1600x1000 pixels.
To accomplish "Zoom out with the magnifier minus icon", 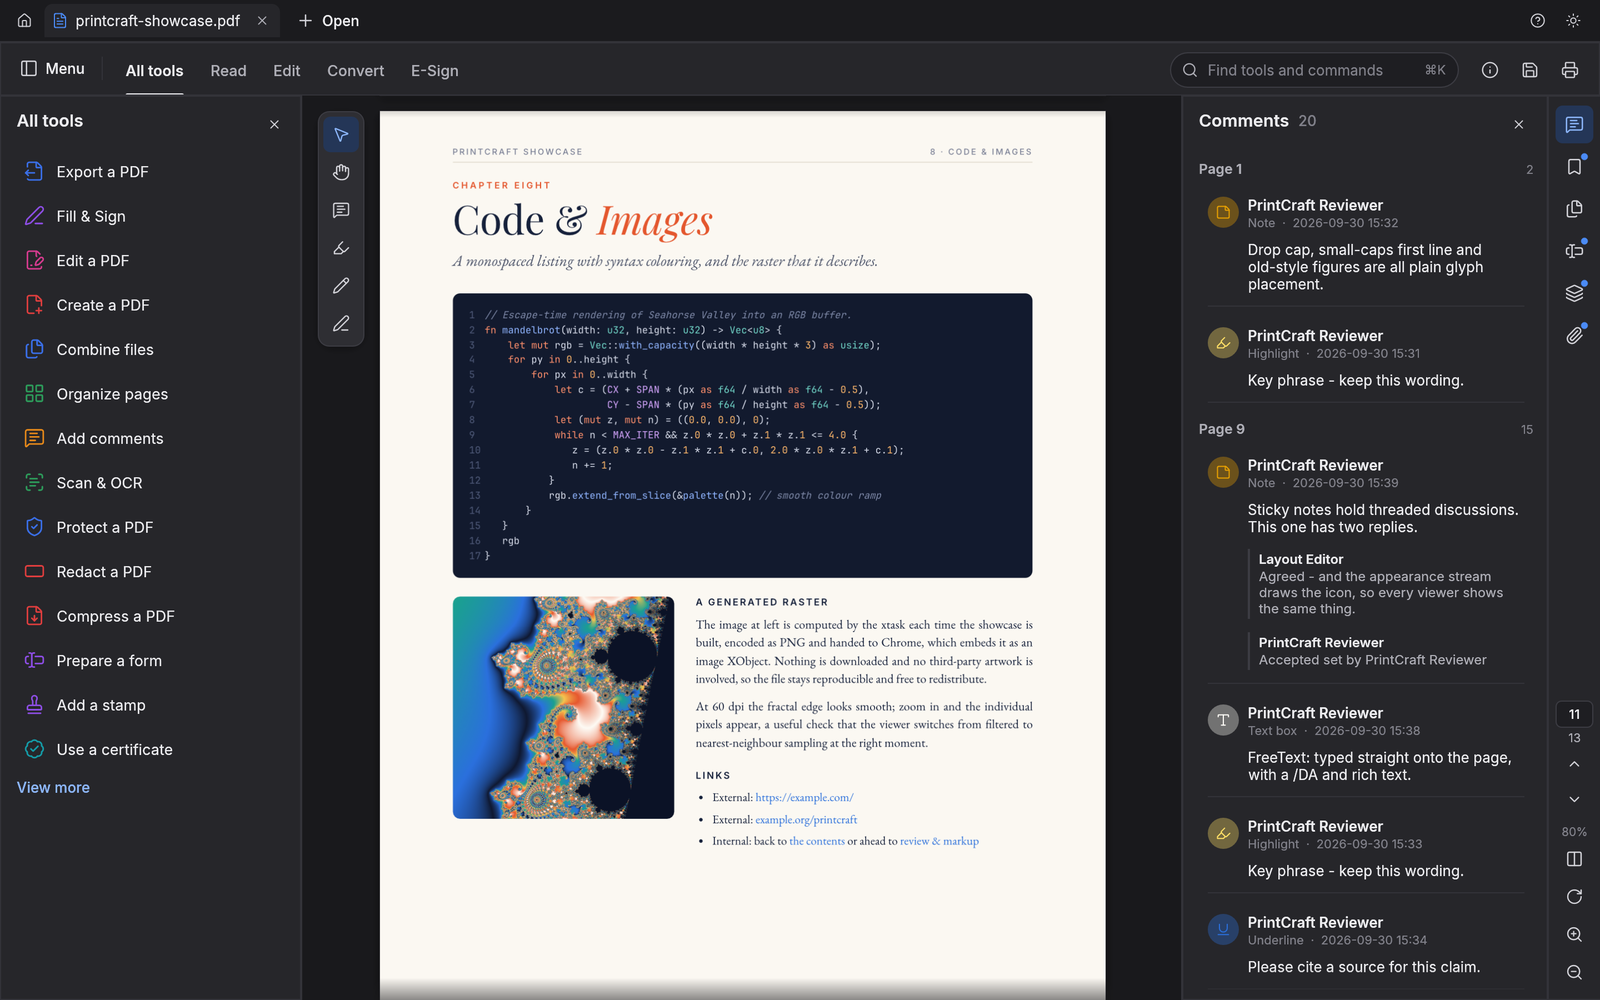I will click(x=1574, y=972).
